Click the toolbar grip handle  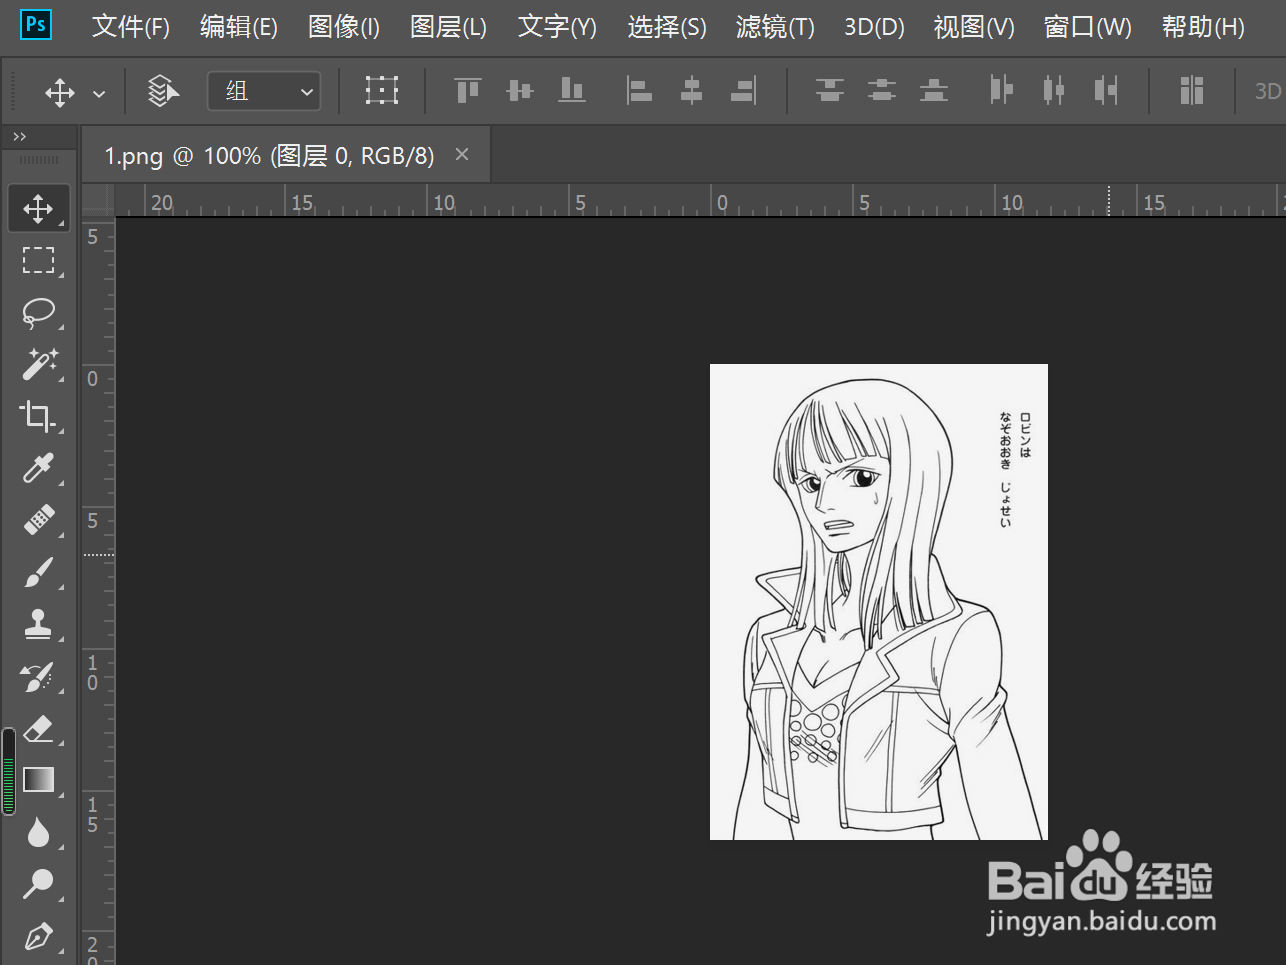point(39,160)
